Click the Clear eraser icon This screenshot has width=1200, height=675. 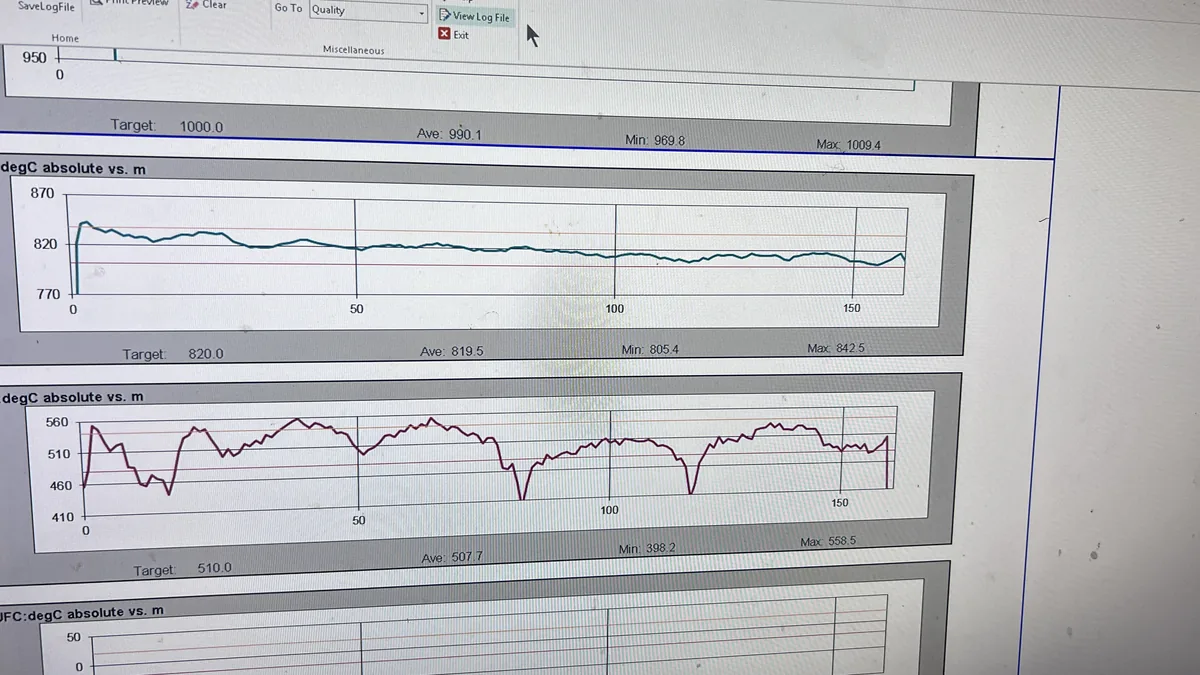pos(191,4)
